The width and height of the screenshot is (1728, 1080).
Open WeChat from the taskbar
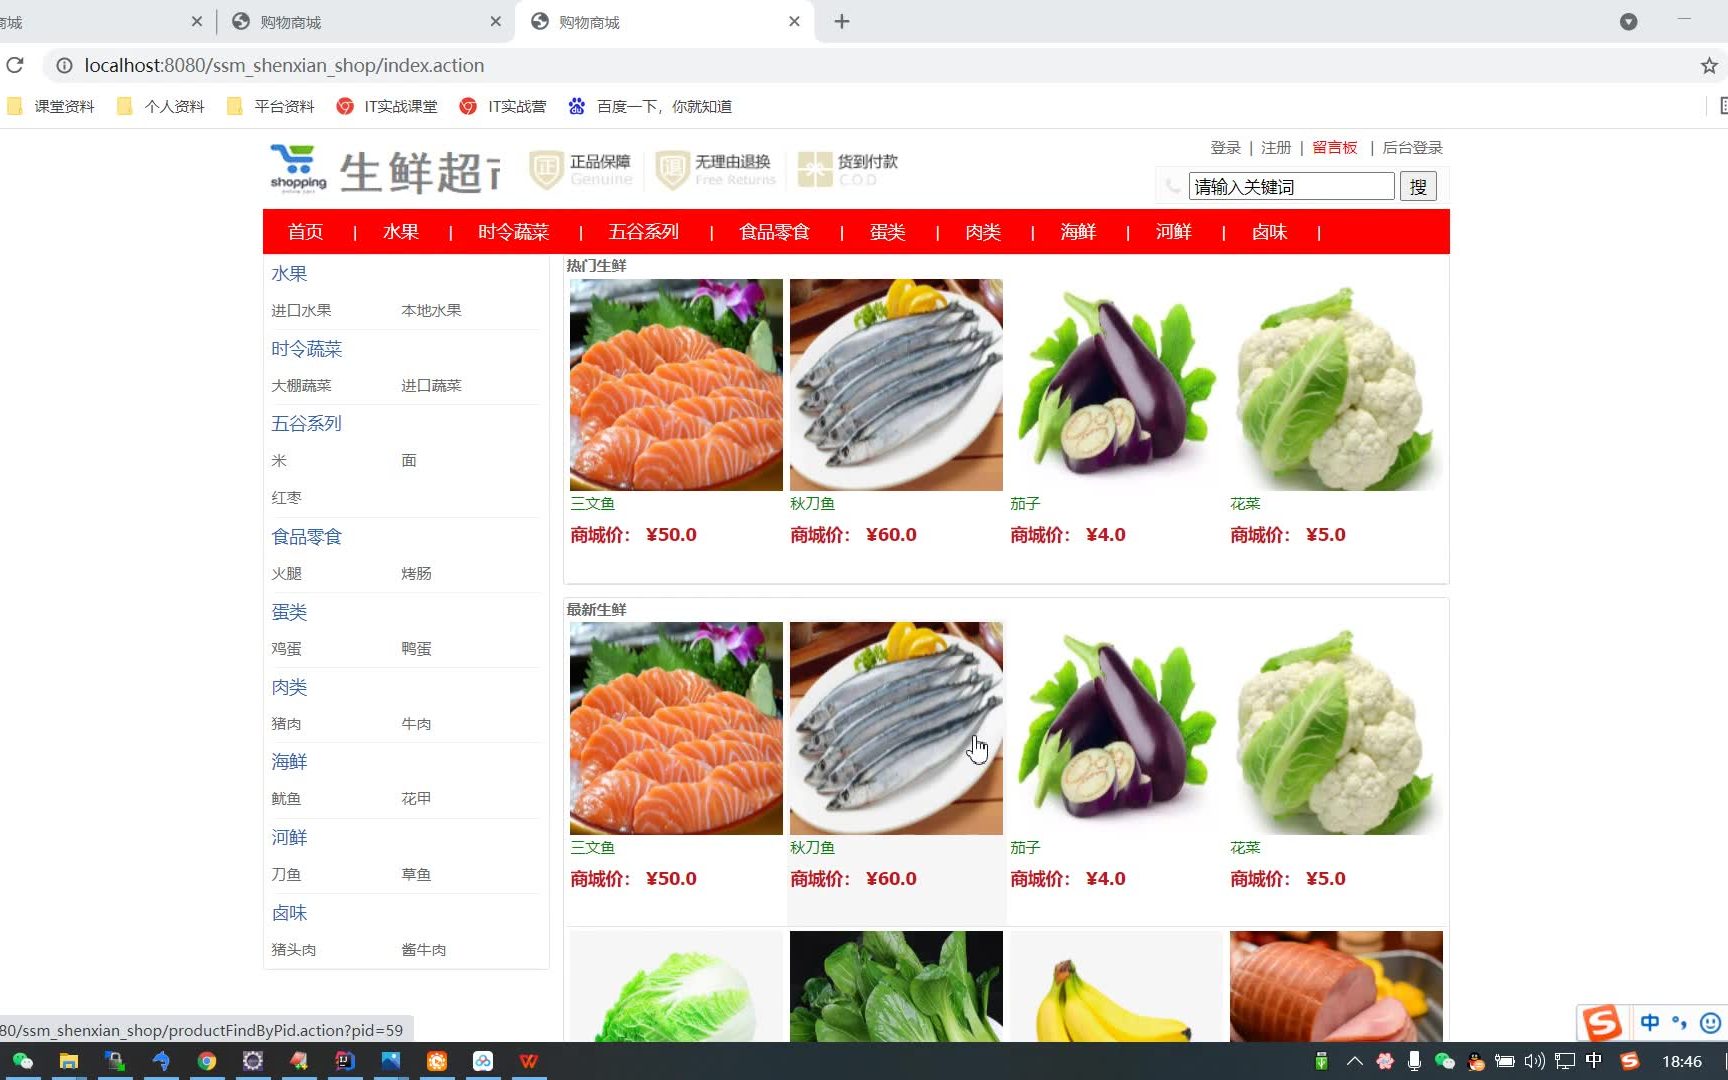pyautogui.click(x=22, y=1061)
